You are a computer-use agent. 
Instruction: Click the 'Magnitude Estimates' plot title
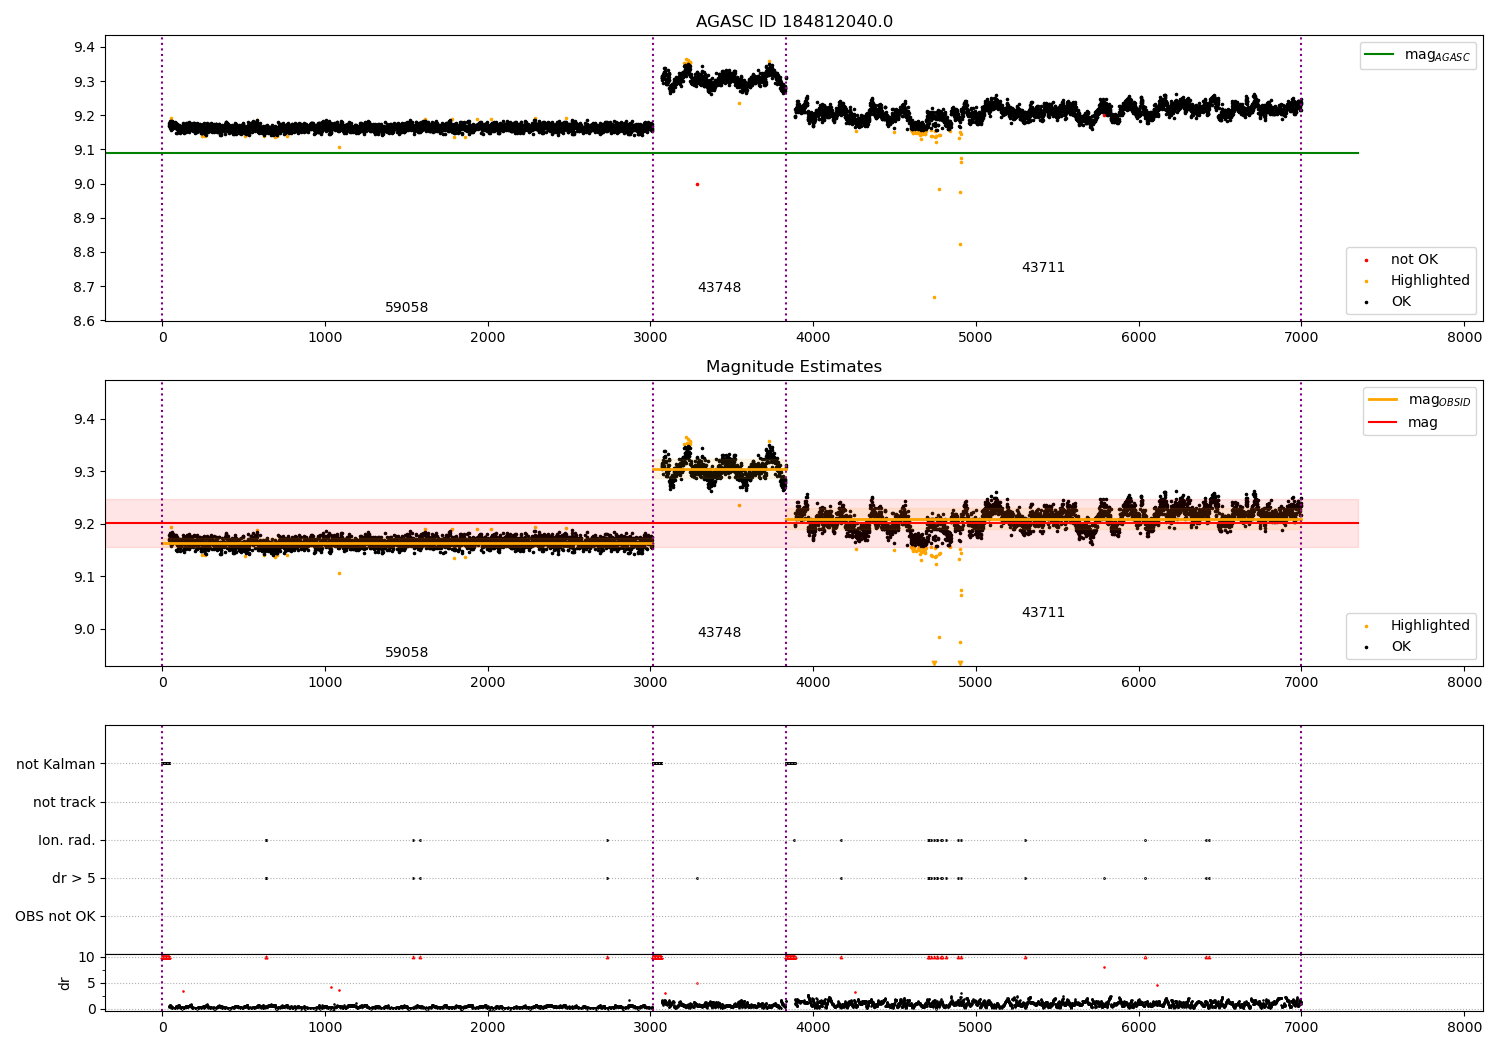(794, 367)
